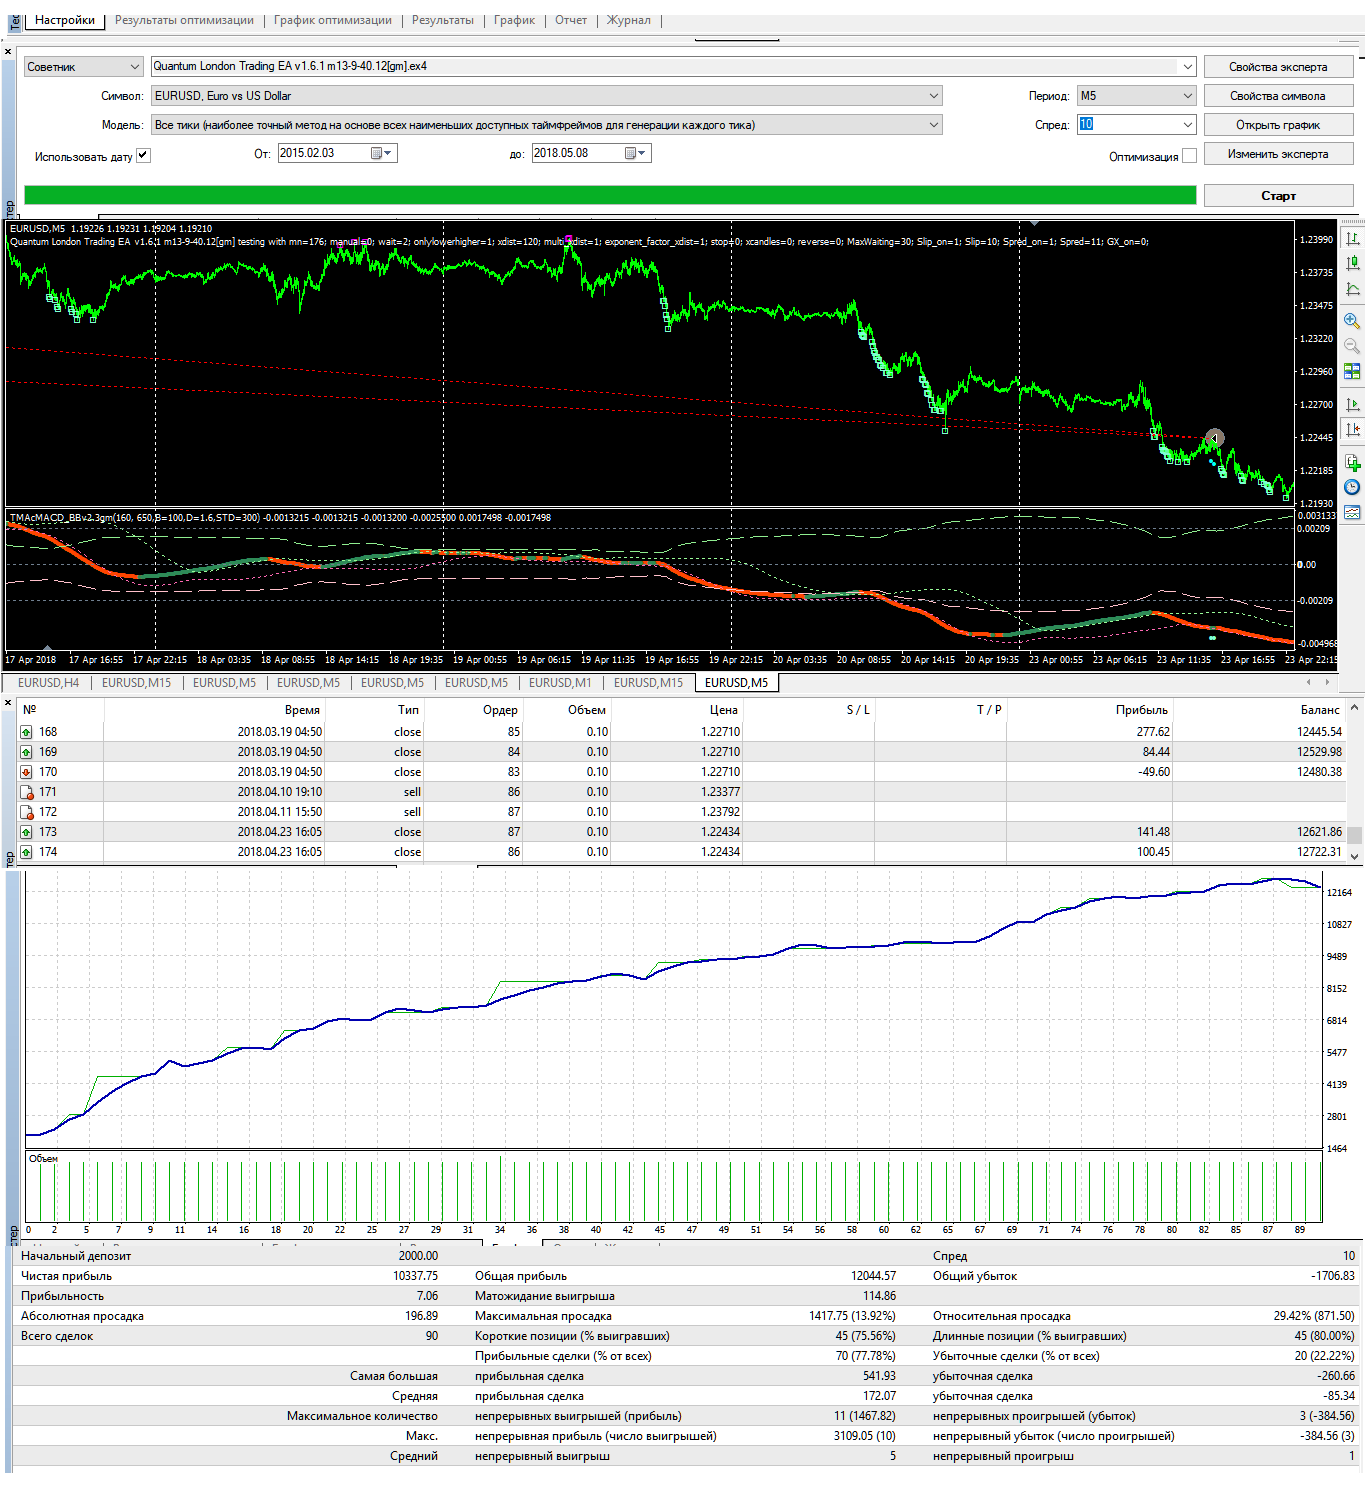
Task: Click the Свойства эксперта button
Action: coord(1278,67)
